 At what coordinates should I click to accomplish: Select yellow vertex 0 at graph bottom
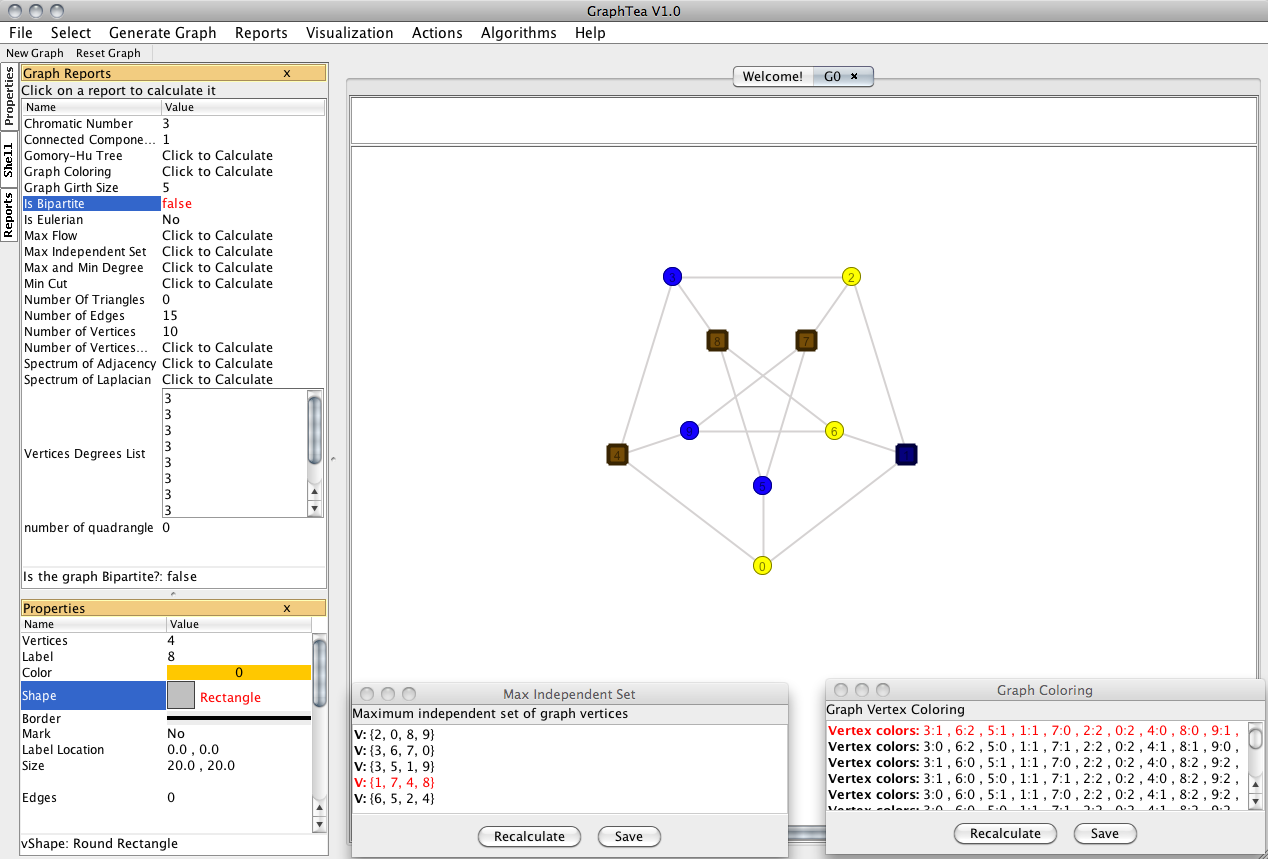763,565
